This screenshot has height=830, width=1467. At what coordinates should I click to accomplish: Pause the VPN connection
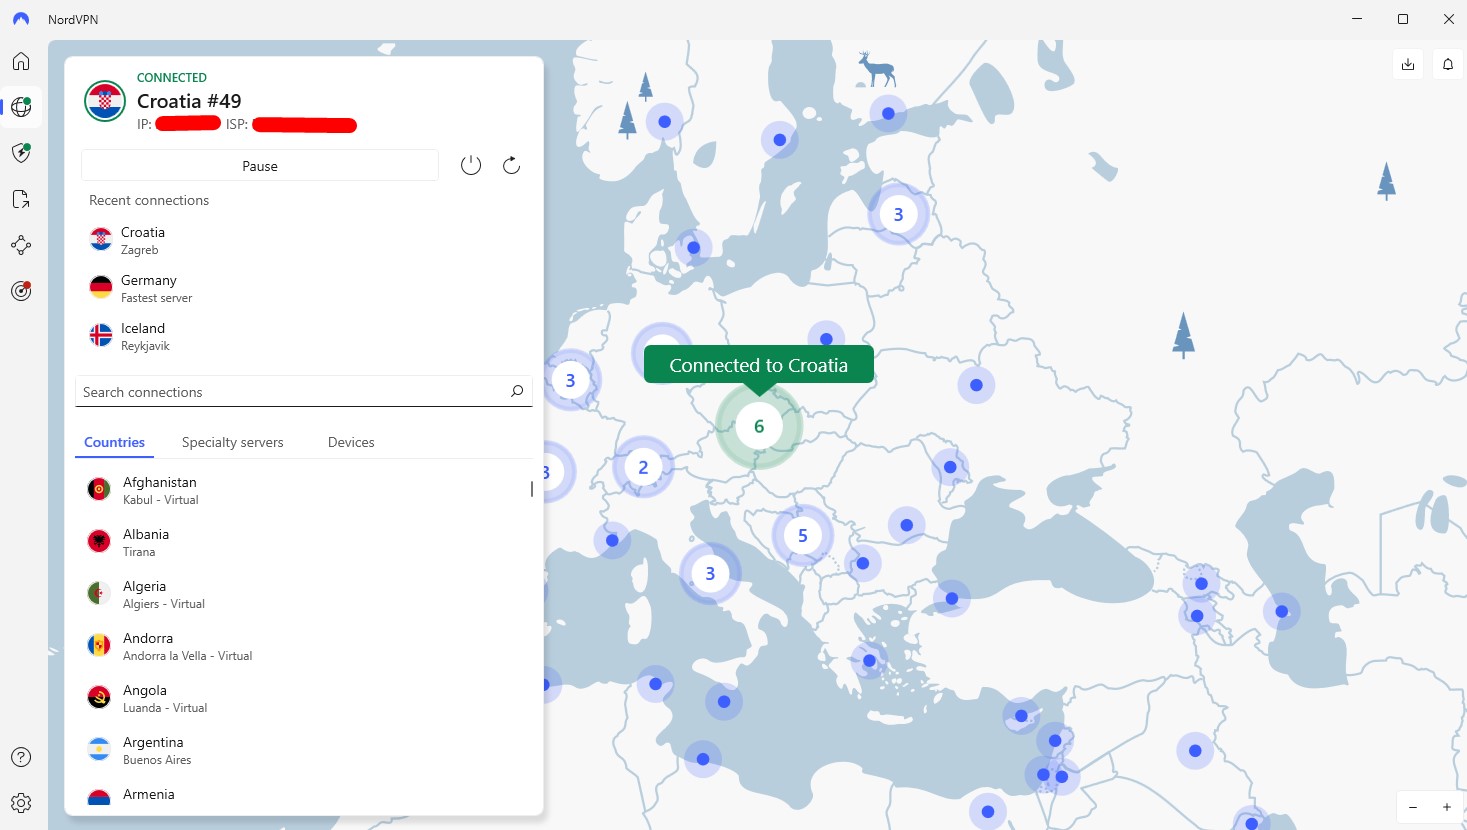click(x=260, y=166)
